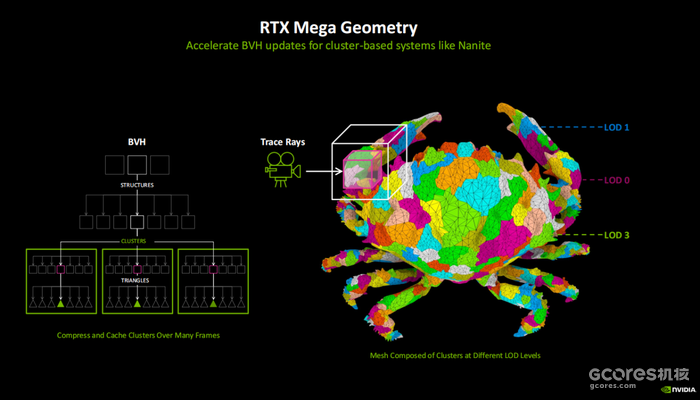The image size is (700, 400).
Task: Click the "LOD 1" label
Action: coord(617,128)
